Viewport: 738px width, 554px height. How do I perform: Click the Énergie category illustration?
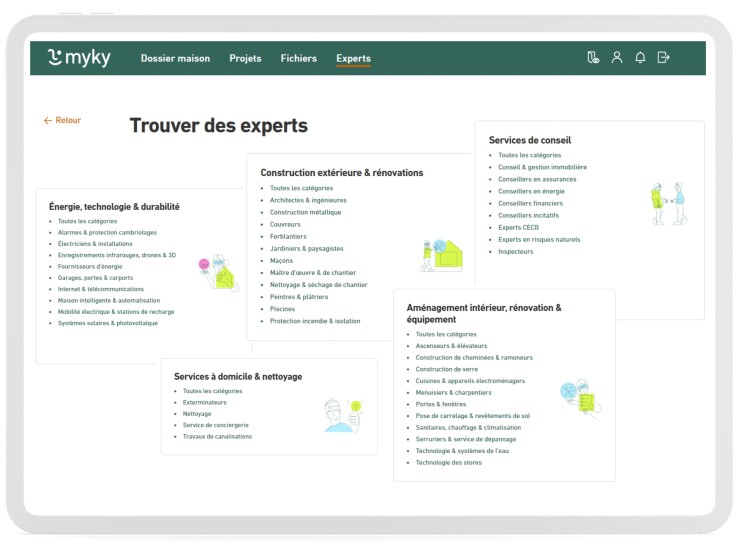[x=219, y=271]
